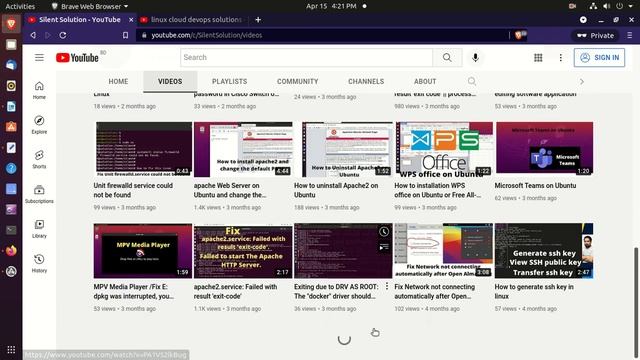Open Fix Network not connecting video title
Image resolution: width=640 pixels, height=360 pixels.
434,291
